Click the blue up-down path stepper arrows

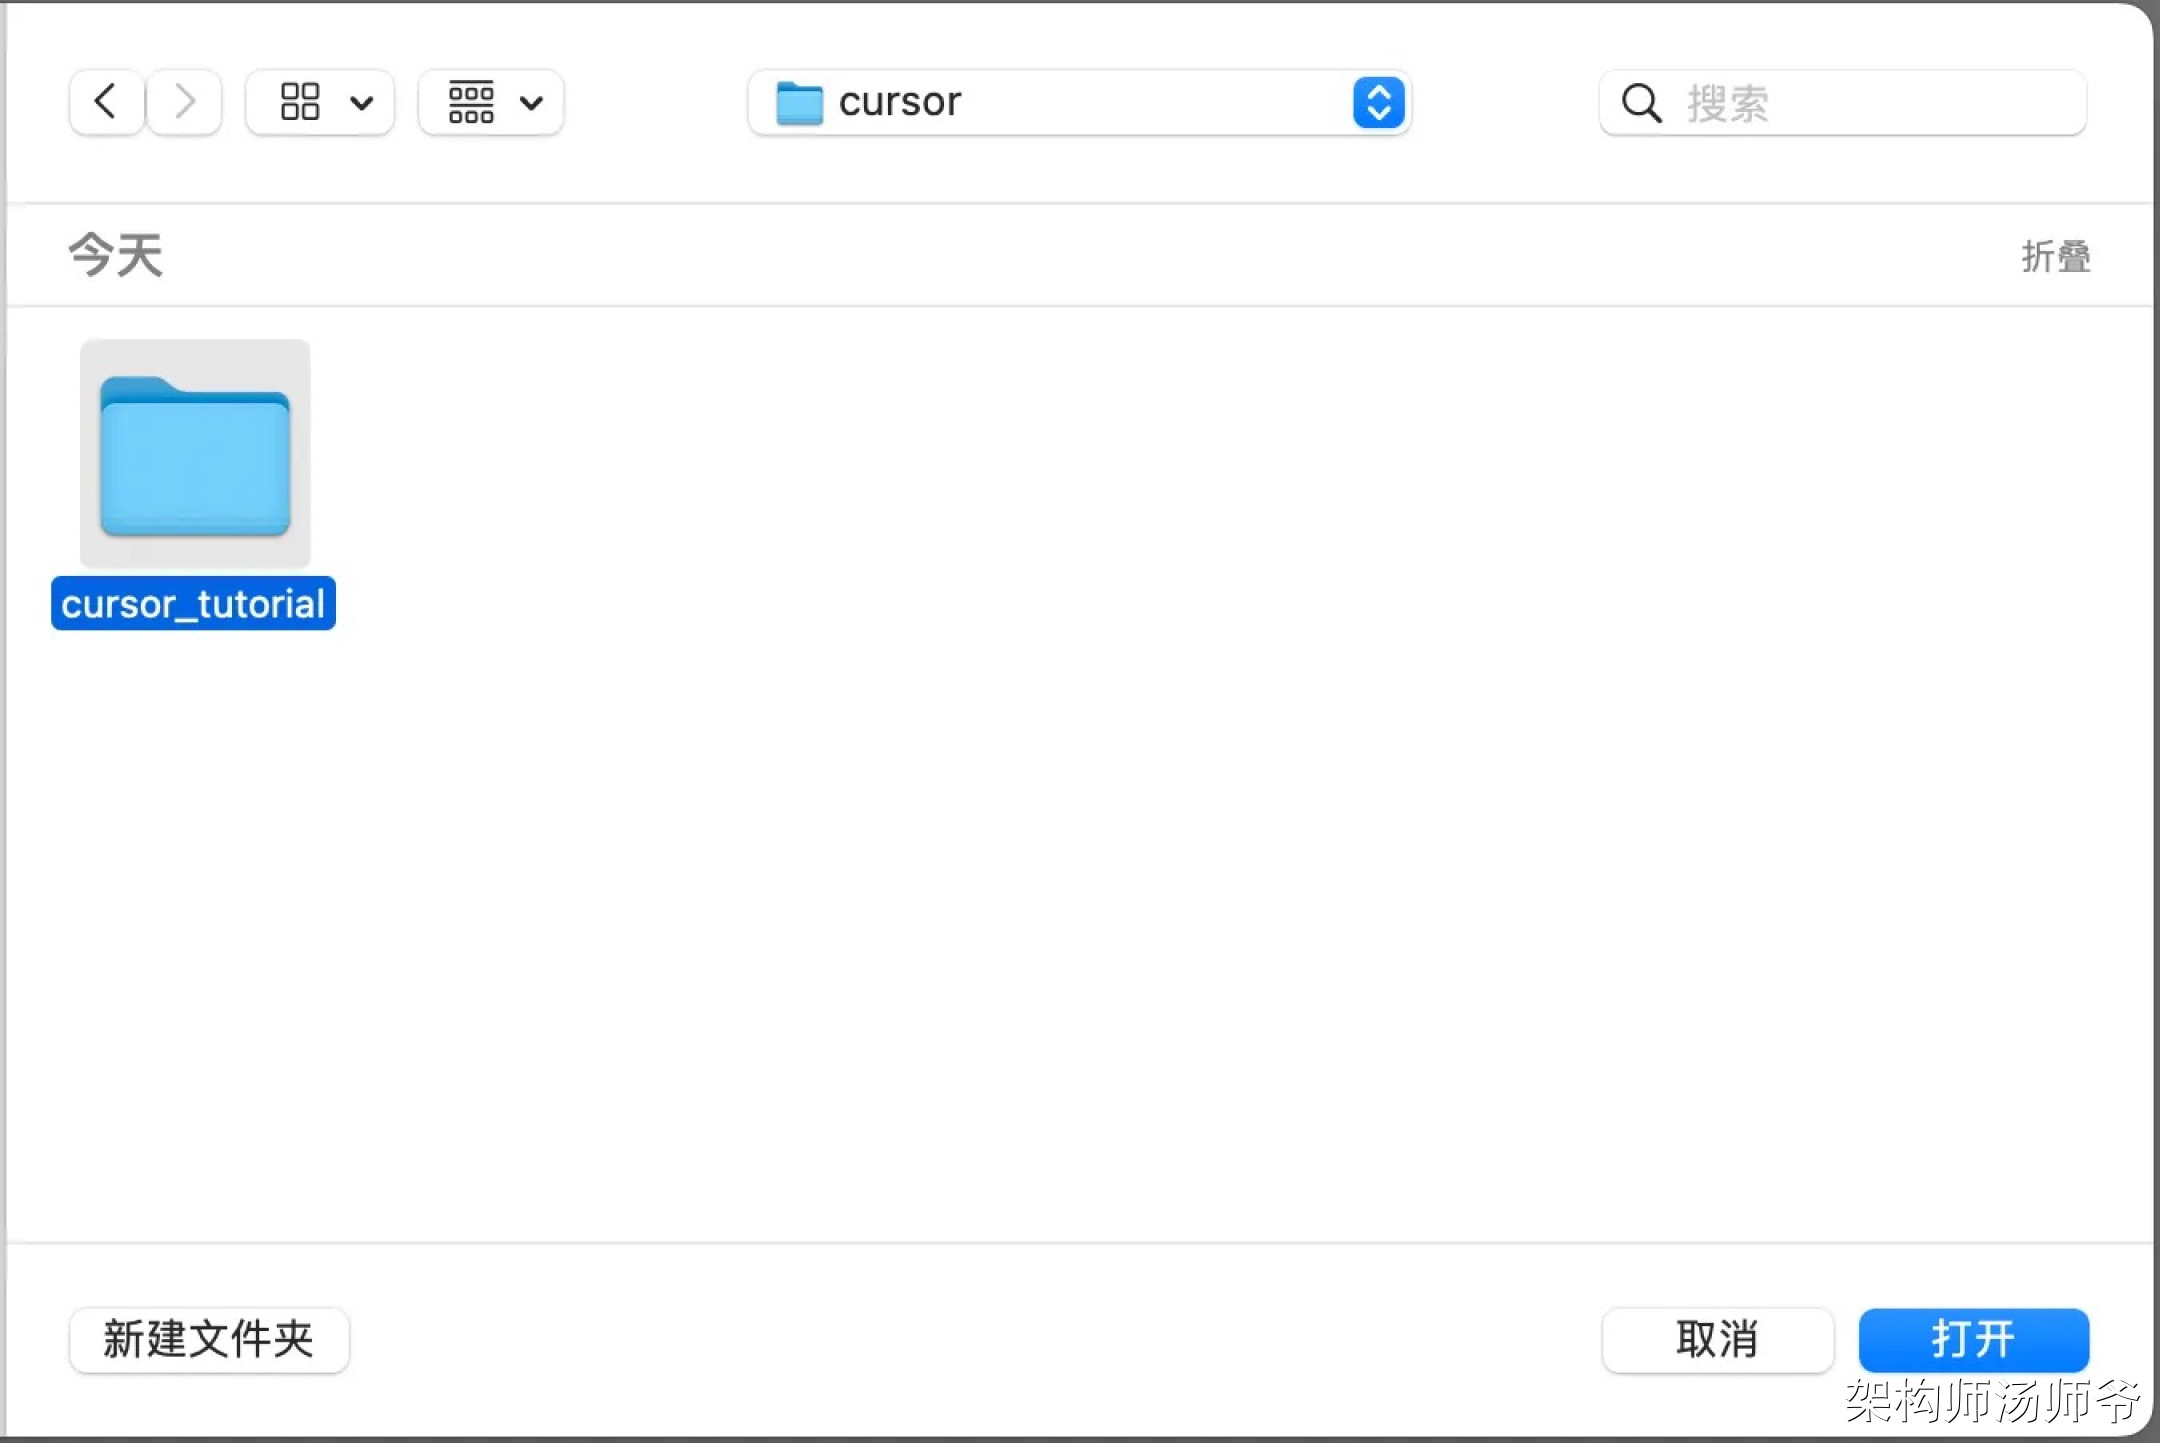(x=1378, y=102)
